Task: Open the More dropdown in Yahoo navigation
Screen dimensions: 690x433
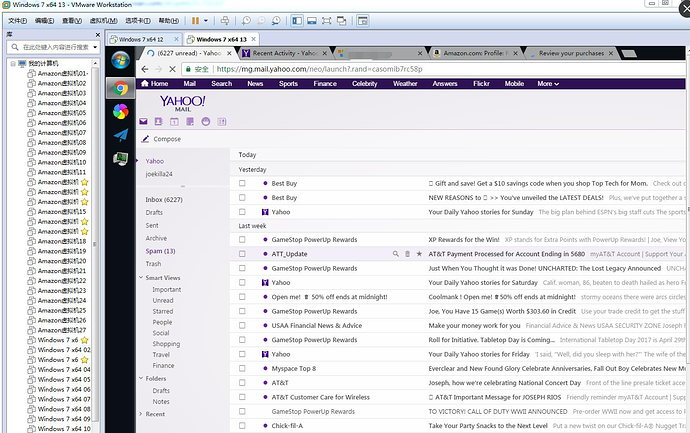Action: pyautogui.click(x=547, y=84)
